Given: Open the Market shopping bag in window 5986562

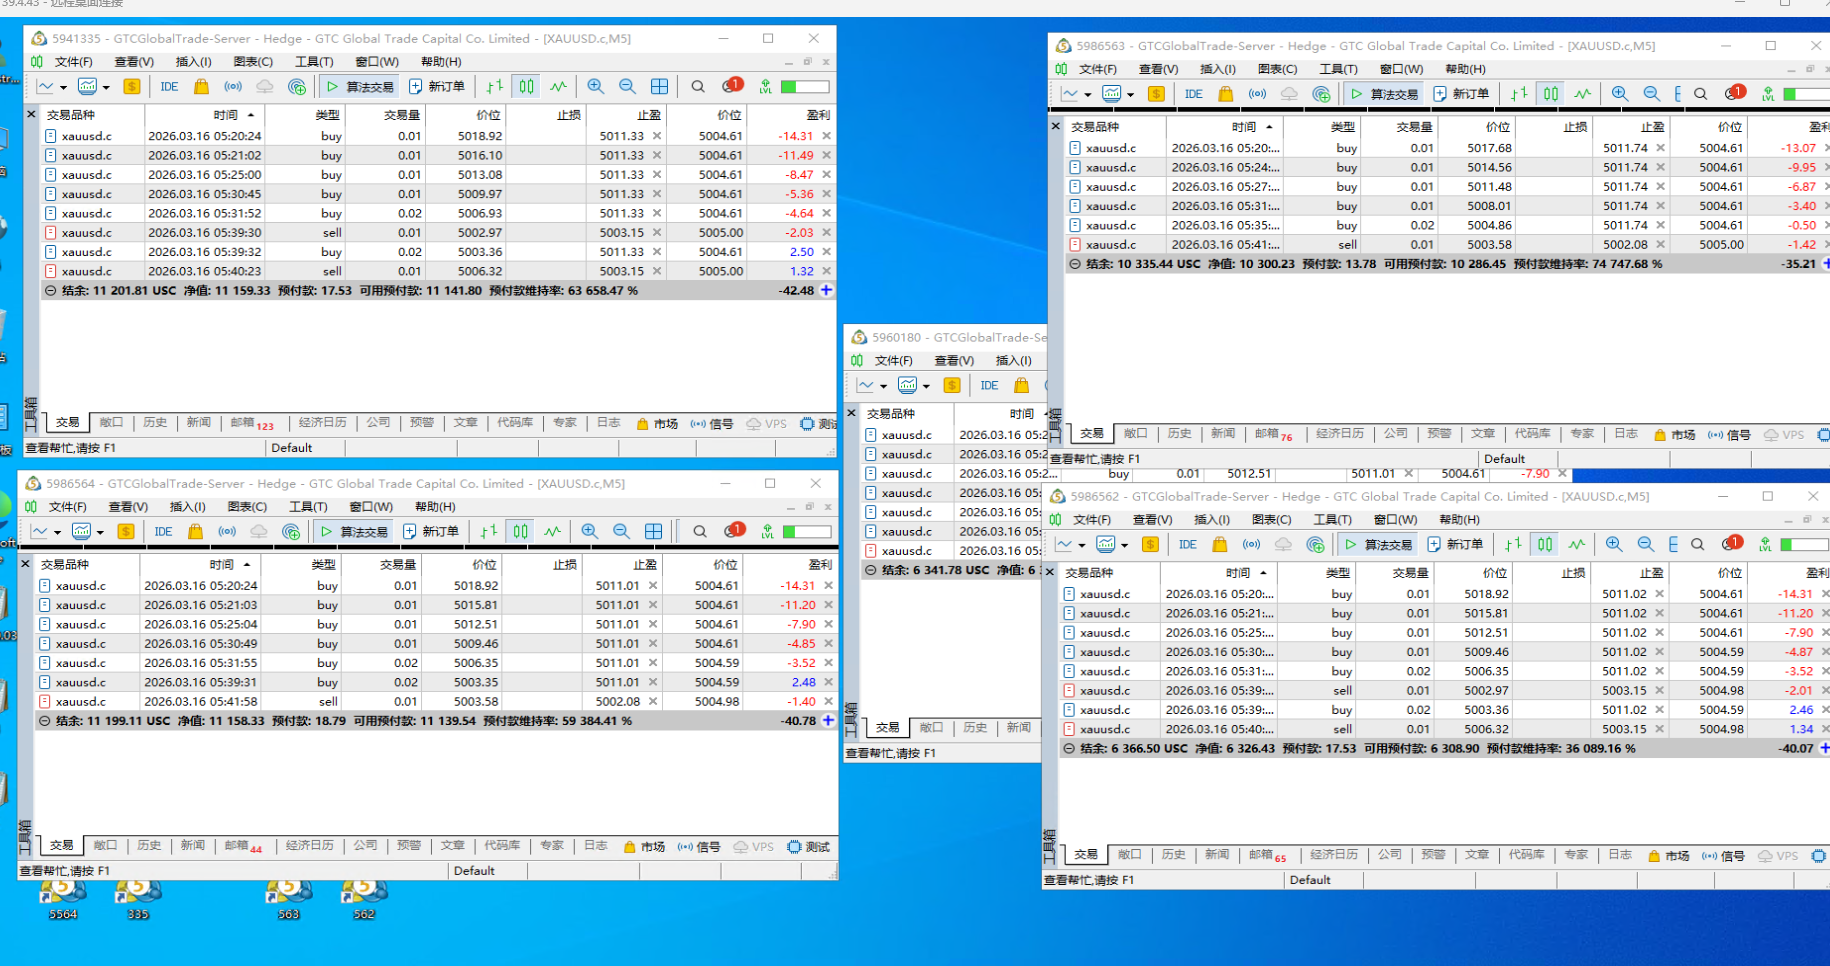Looking at the screenshot, I should click(x=1219, y=545).
